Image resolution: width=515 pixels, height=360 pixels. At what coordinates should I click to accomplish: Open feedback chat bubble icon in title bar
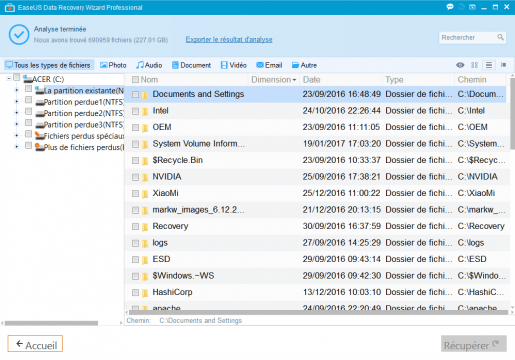tap(450, 7)
